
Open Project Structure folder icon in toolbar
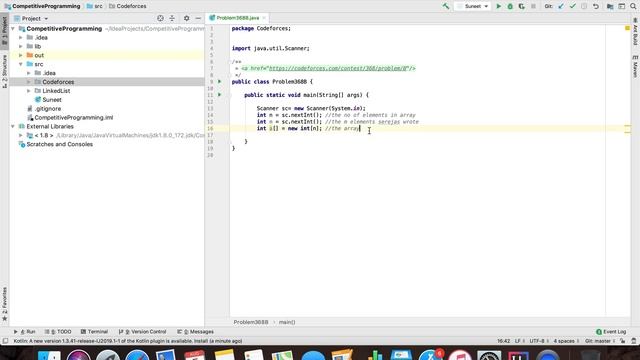(x=610, y=6)
